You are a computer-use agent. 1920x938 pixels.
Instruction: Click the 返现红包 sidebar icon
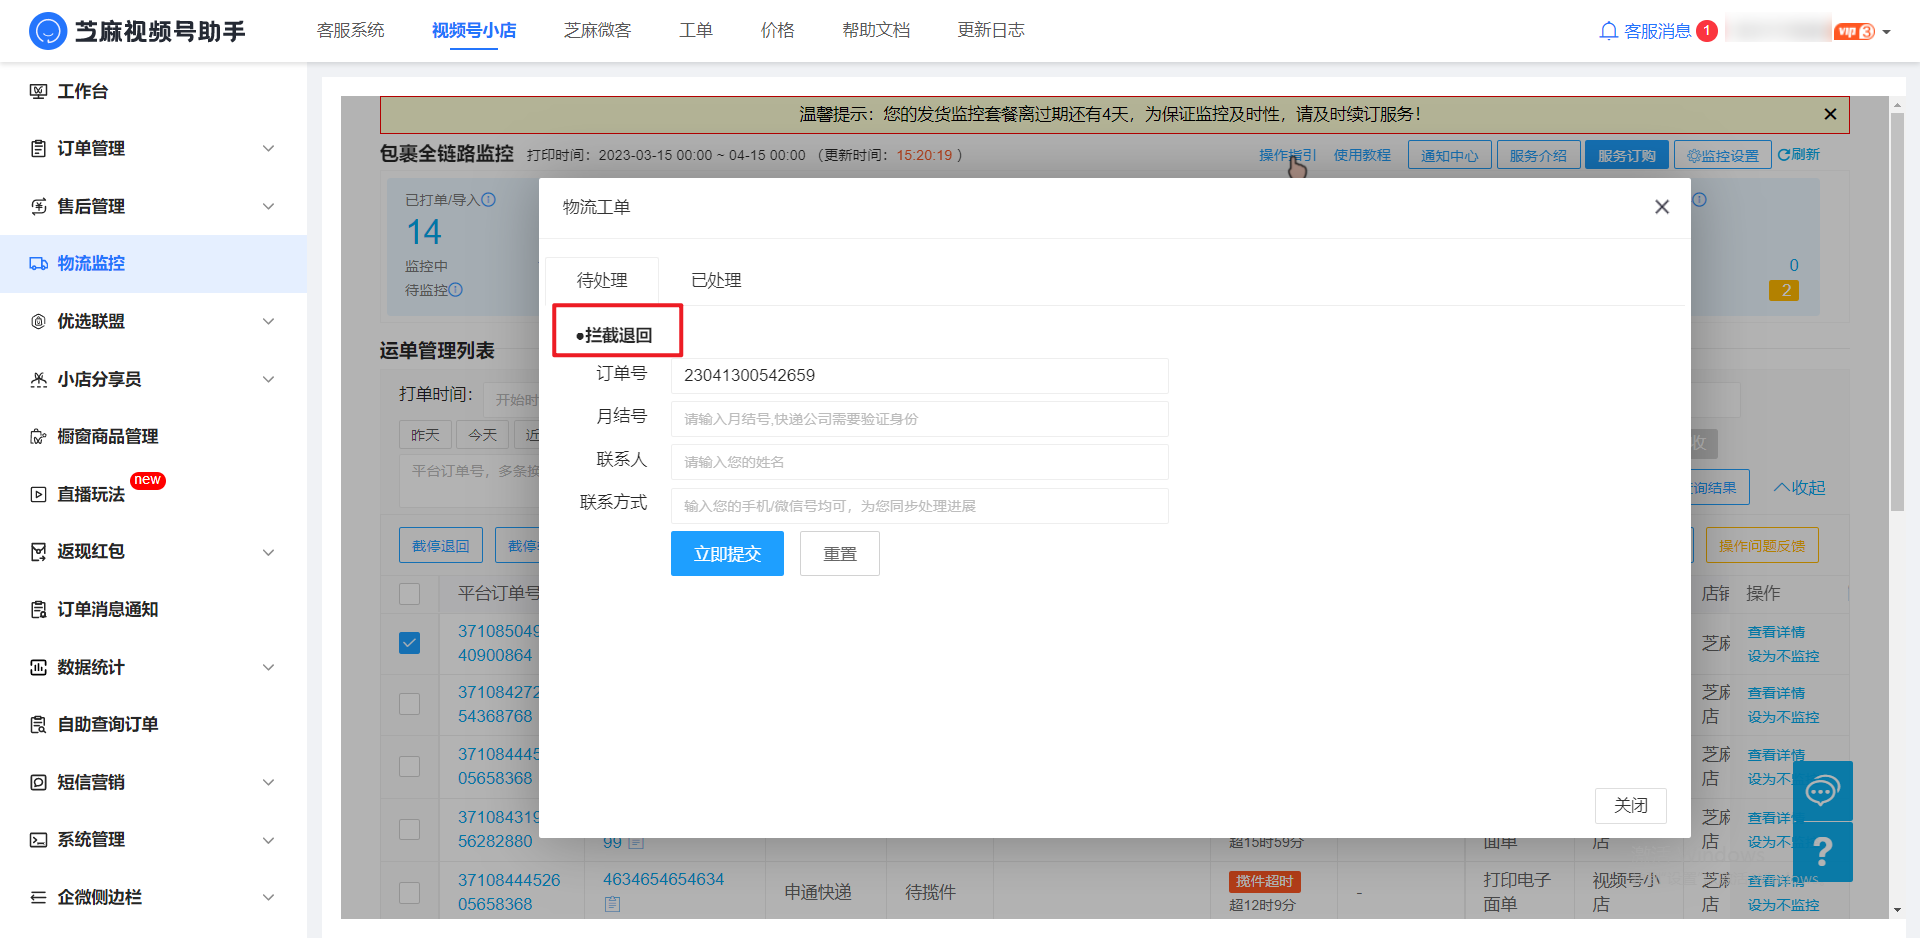pyautogui.click(x=38, y=551)
